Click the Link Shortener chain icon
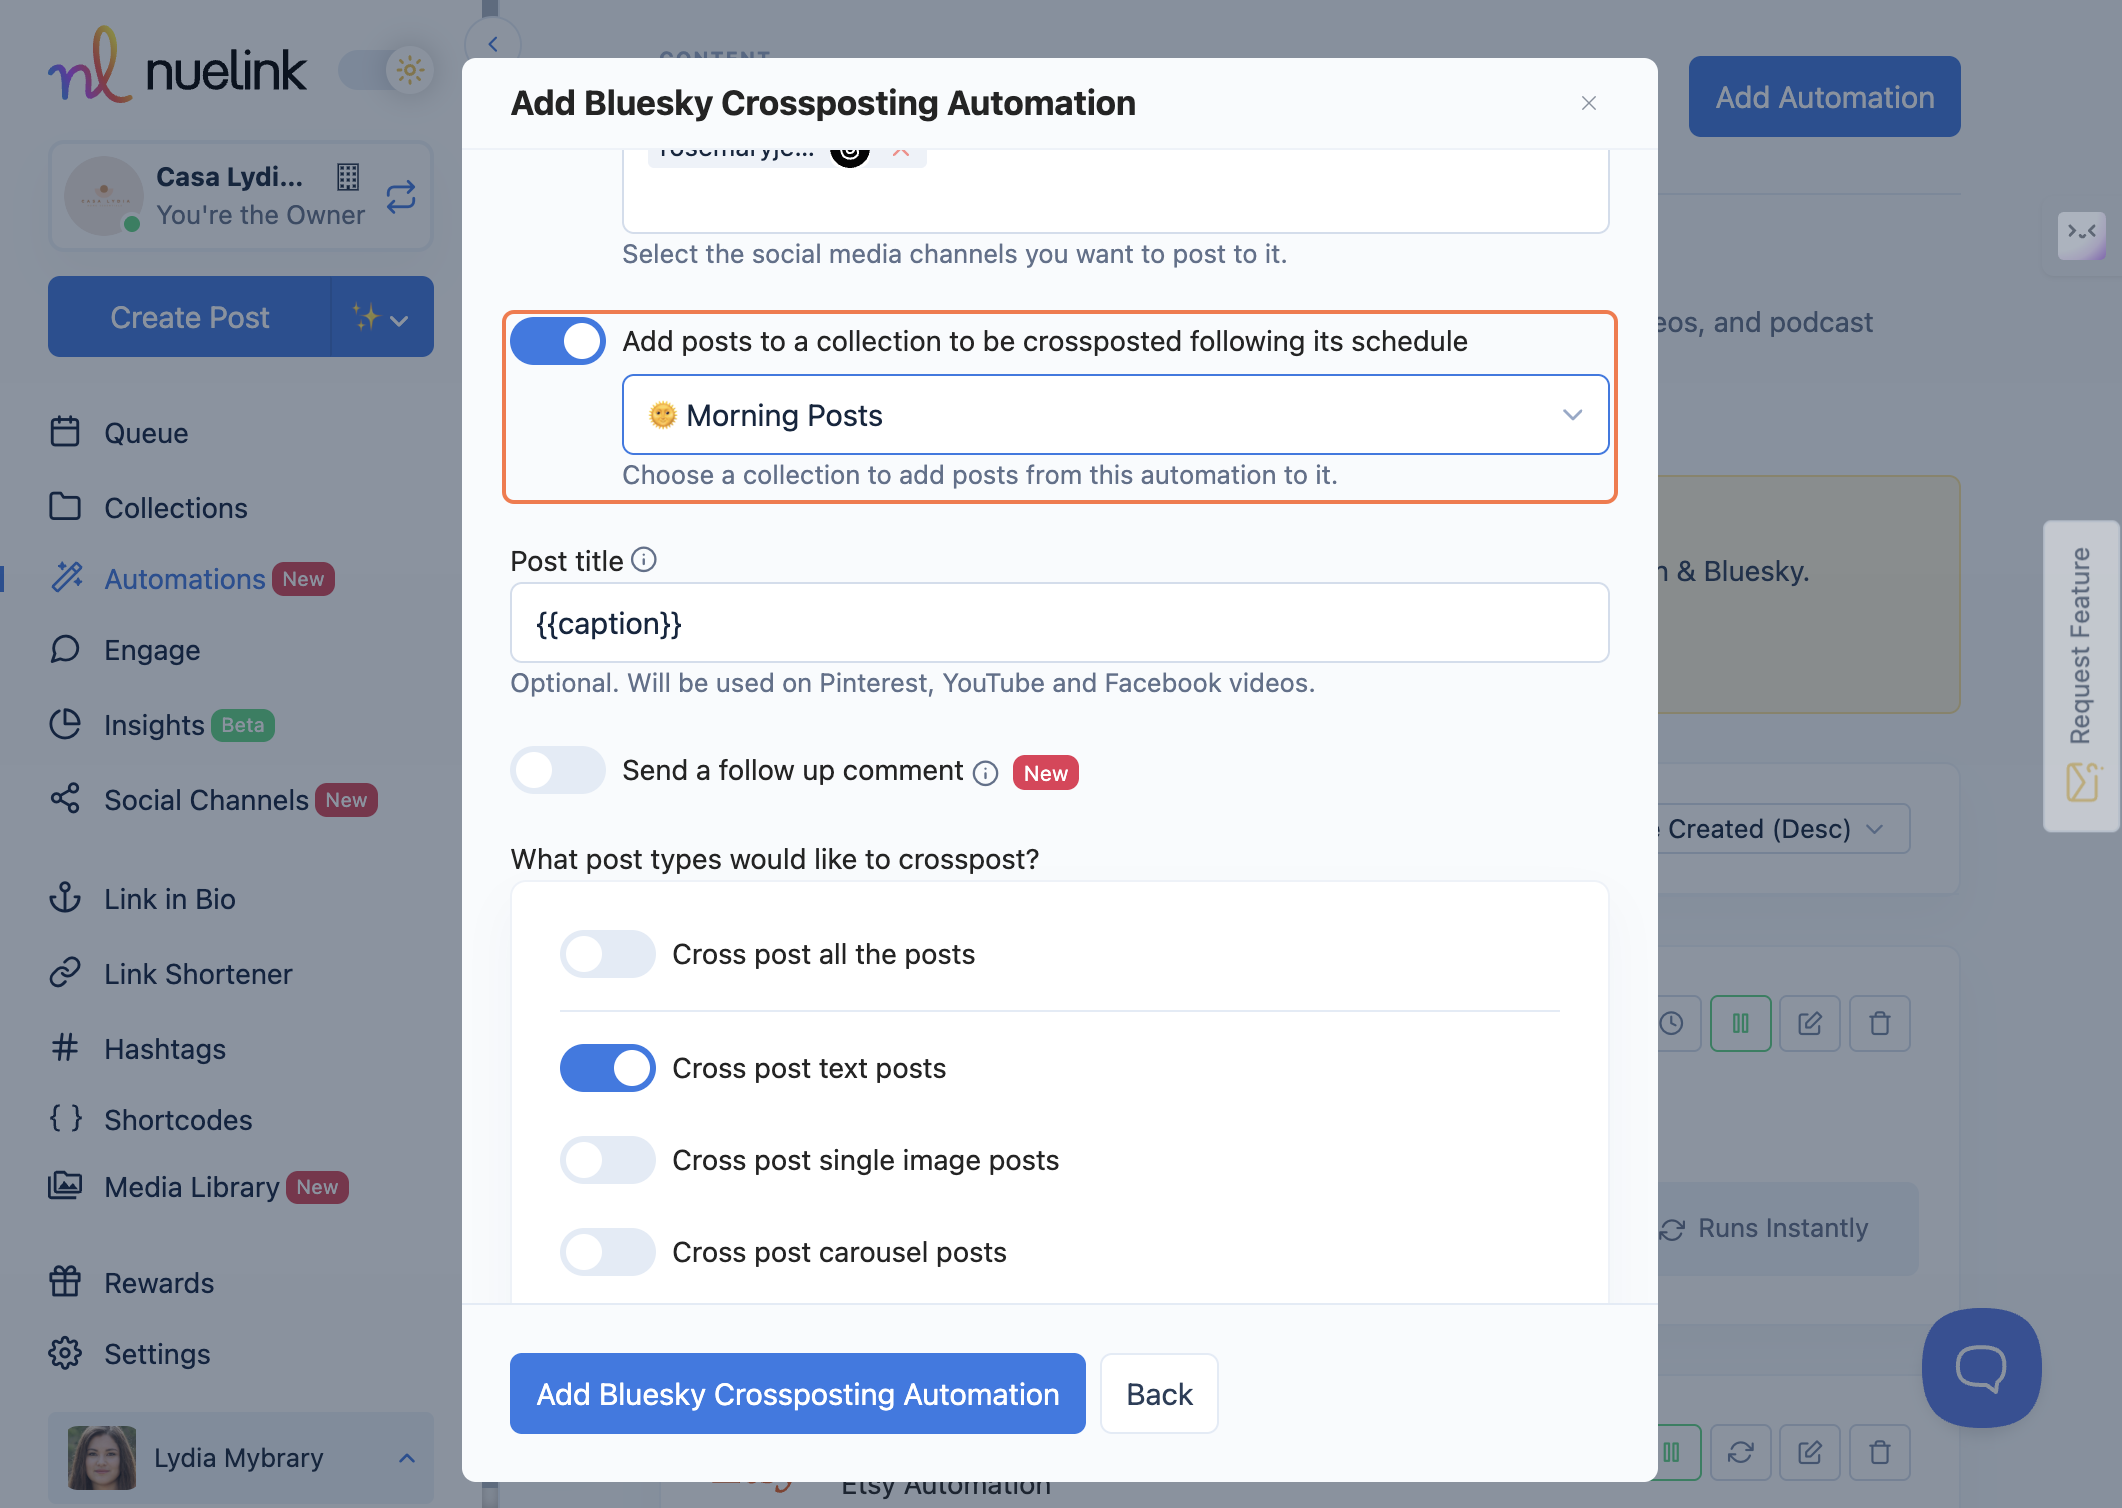This screenshot has height=1508, width=2122. [65, 972]
